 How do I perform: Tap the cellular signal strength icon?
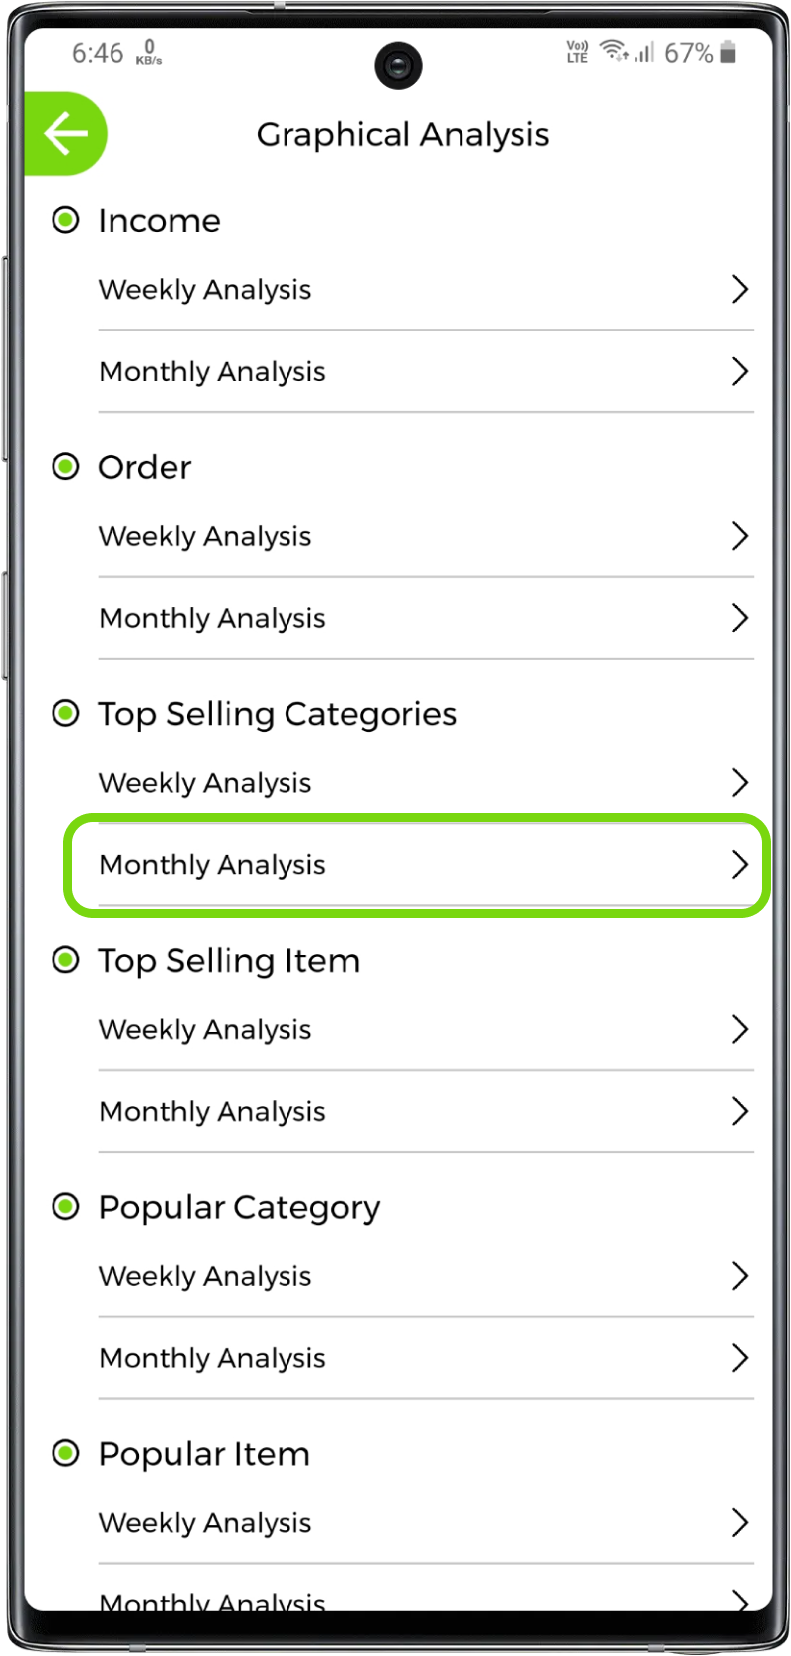pyautogui.click(x=644, y=52)
